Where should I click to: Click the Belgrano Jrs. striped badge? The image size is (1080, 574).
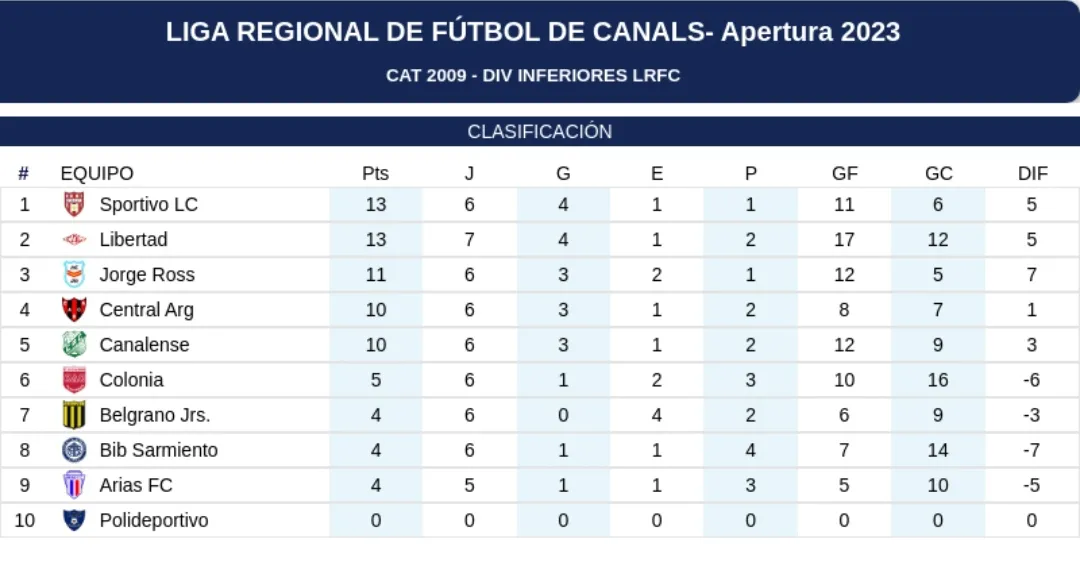[74, 415]
